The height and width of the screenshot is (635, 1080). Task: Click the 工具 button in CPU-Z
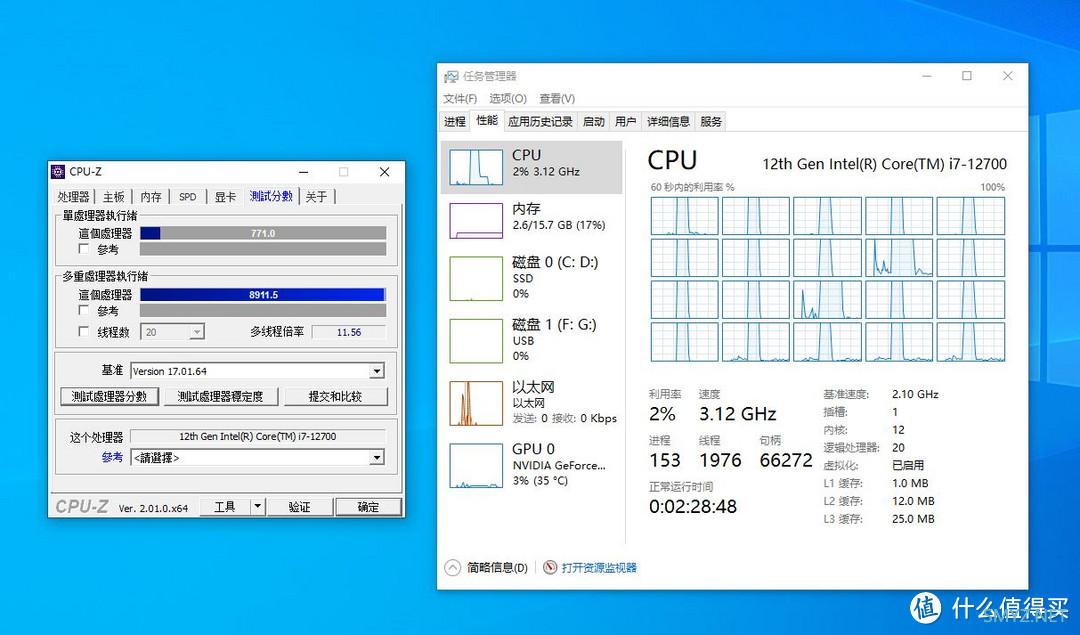(x=225, y=507)
